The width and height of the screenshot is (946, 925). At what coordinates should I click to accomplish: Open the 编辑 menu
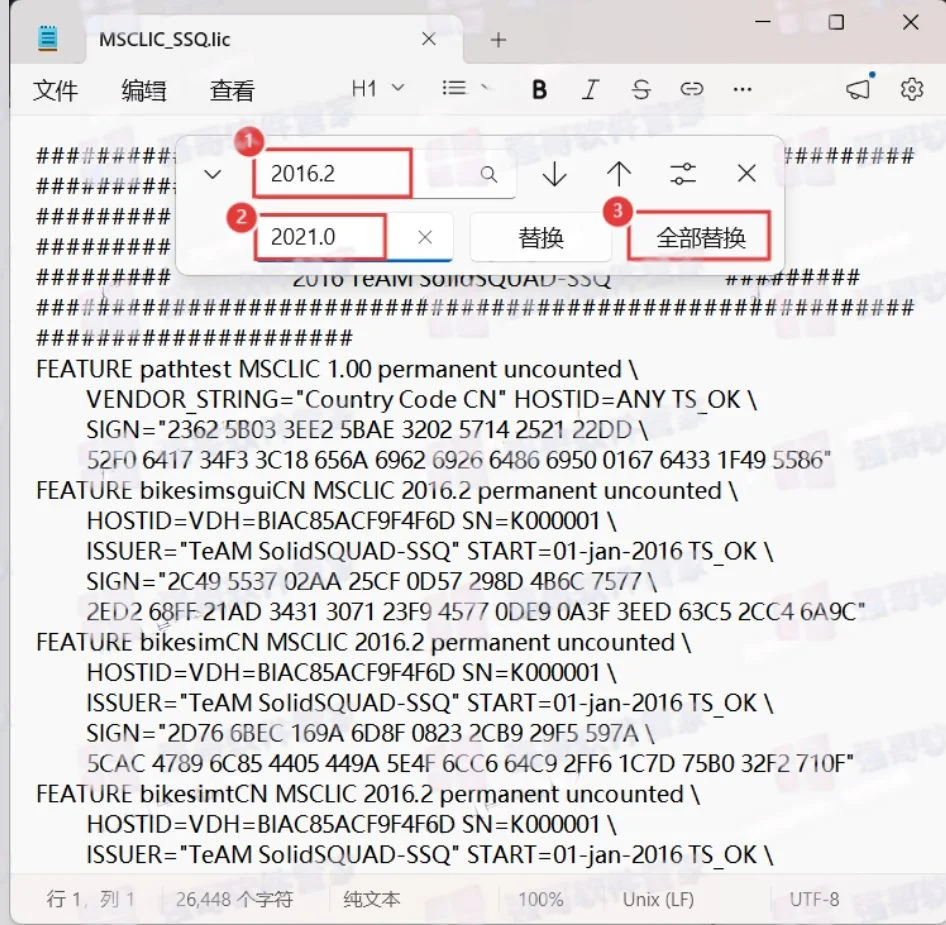144,91
